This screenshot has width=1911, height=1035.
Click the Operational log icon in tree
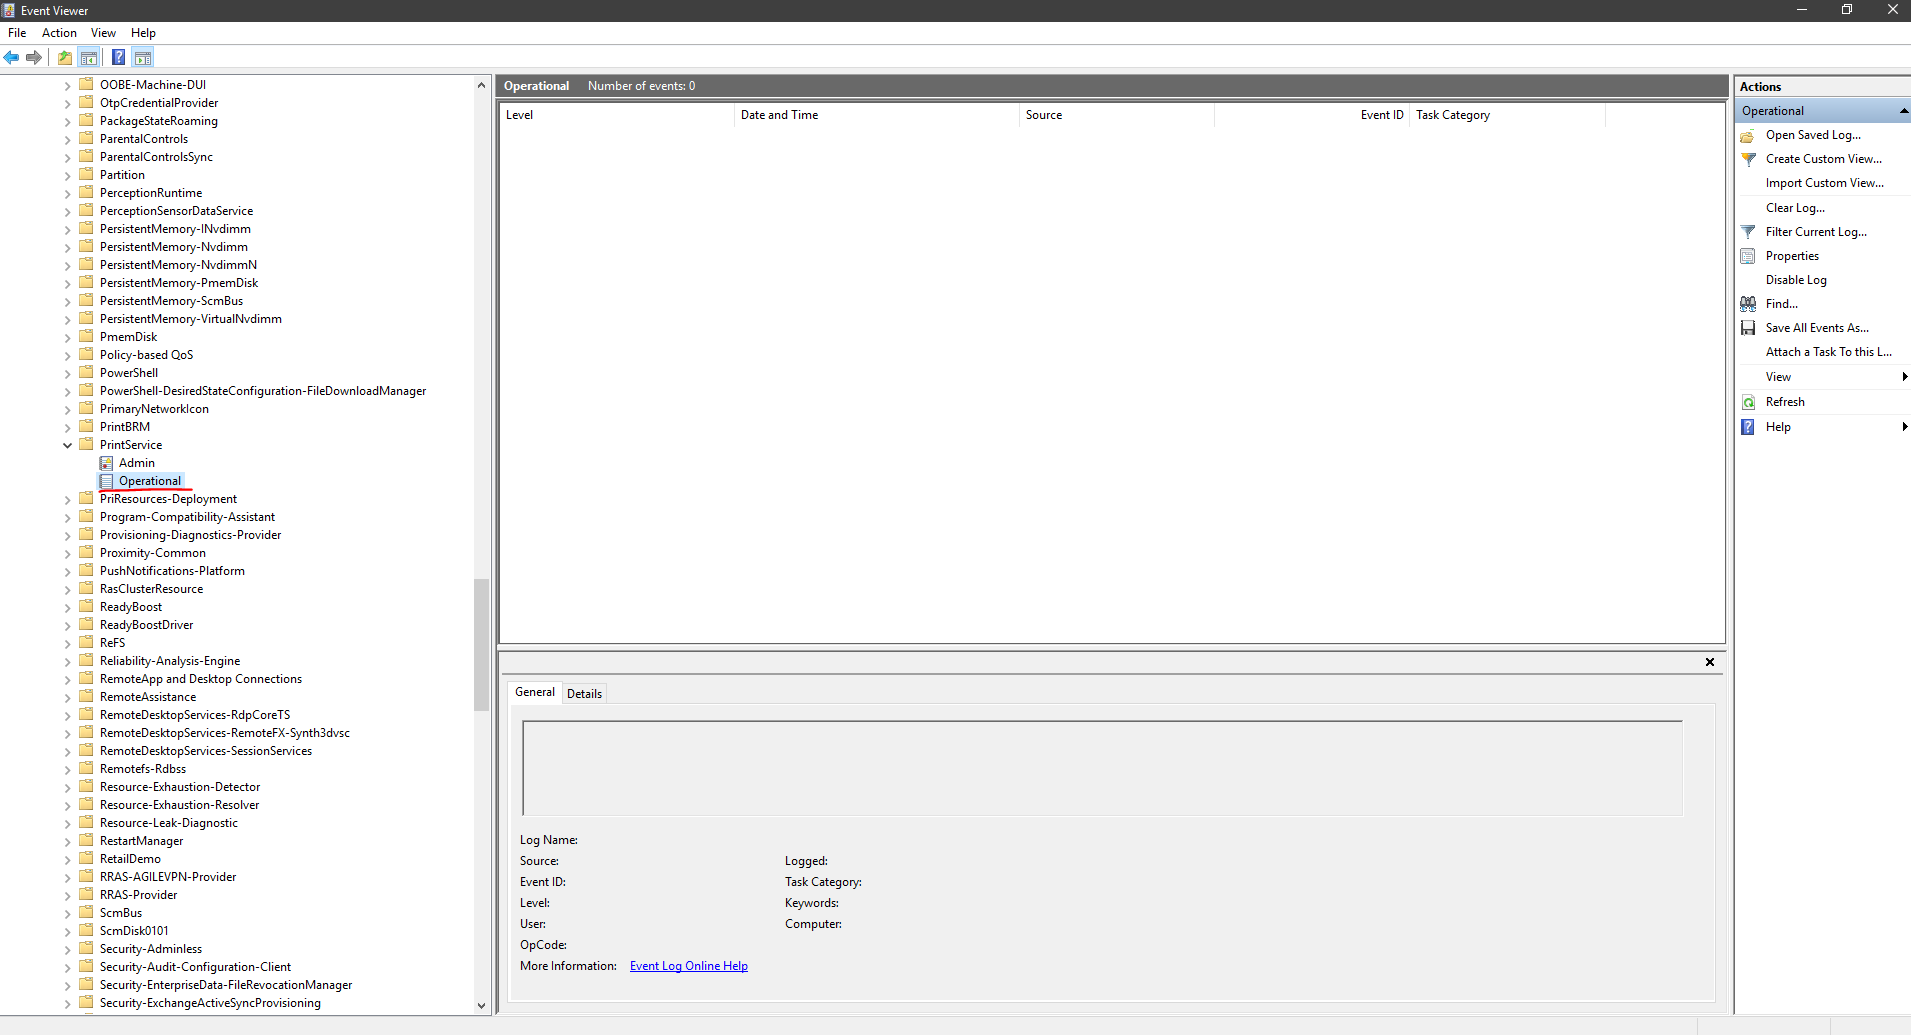coord(107,481)
